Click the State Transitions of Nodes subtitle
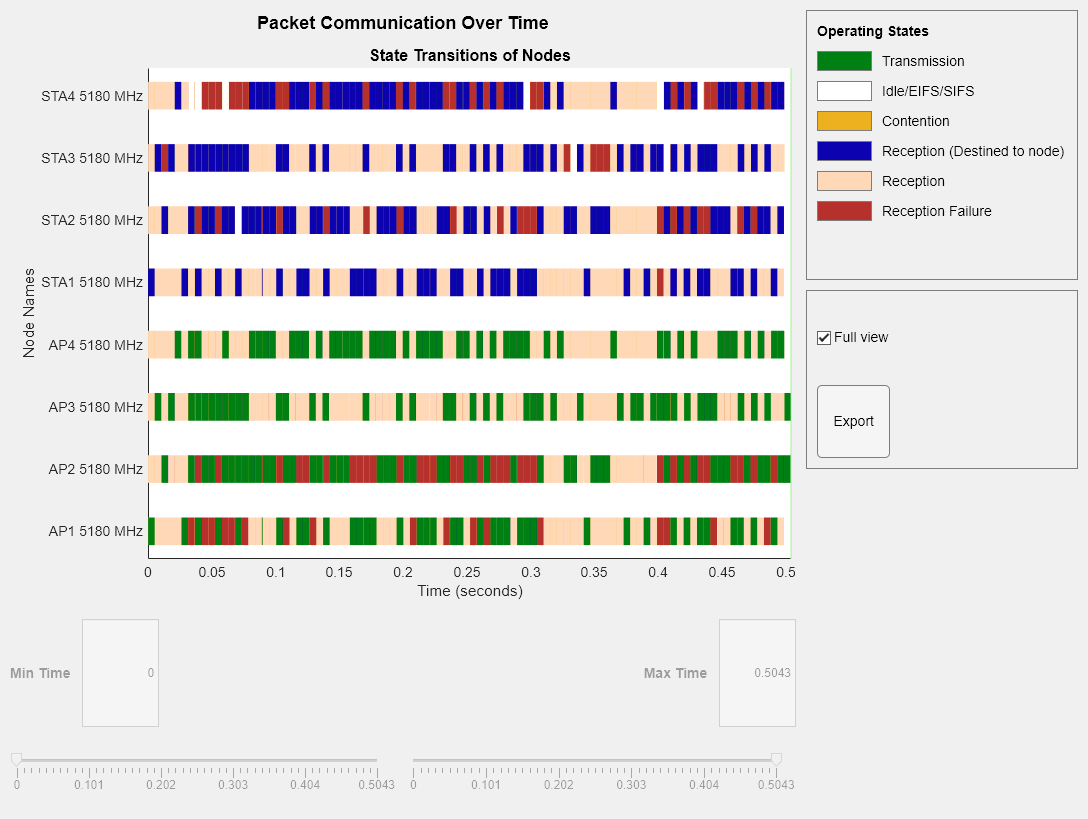 click(470, 55)
